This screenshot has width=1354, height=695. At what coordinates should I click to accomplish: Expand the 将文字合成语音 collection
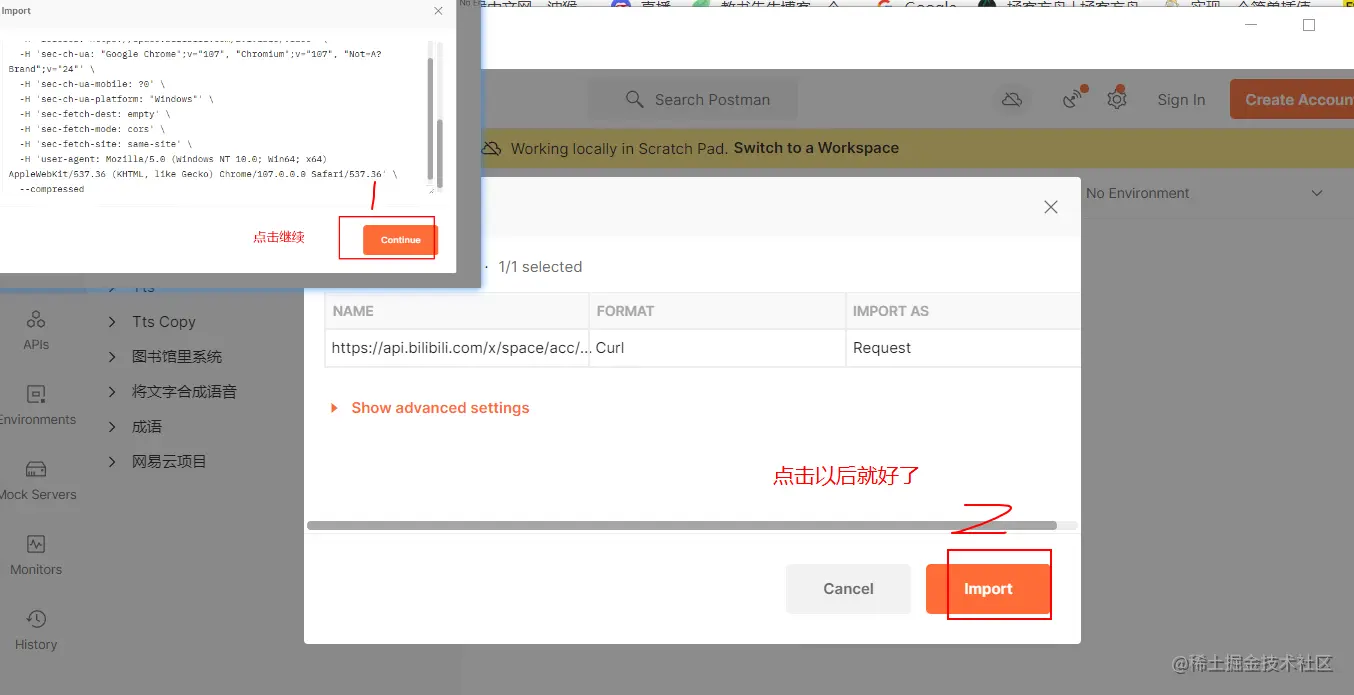point(112,392)
